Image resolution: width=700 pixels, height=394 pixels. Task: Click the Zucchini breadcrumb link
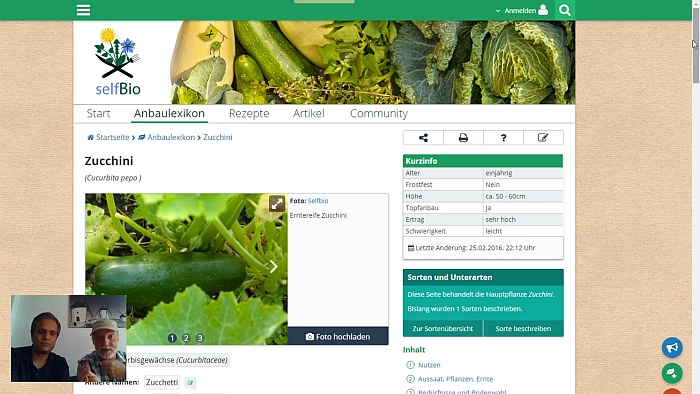[218, 137]
